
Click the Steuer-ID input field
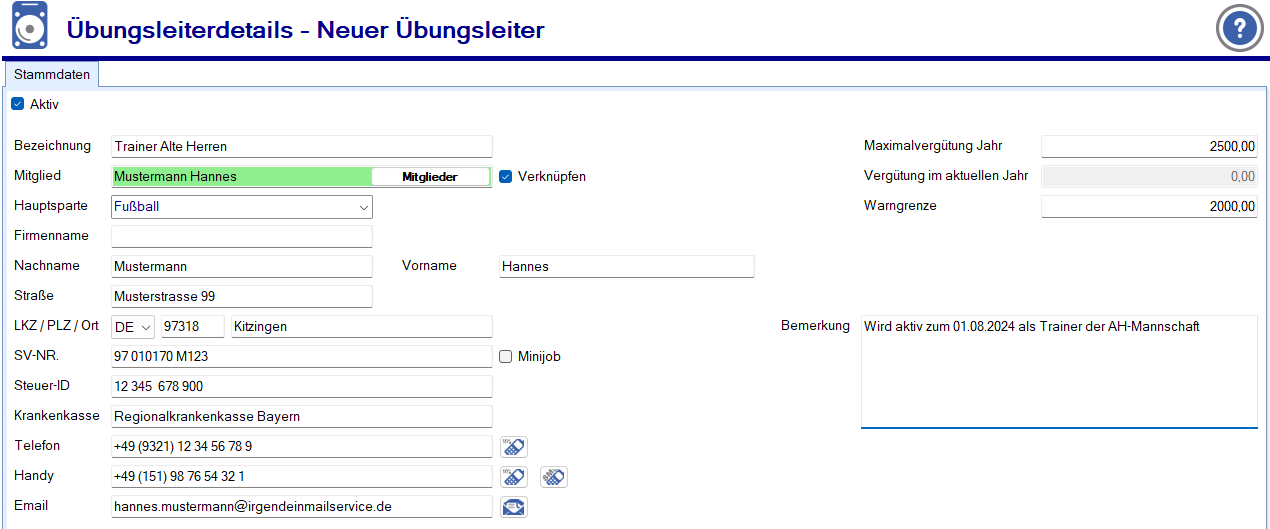302,387
